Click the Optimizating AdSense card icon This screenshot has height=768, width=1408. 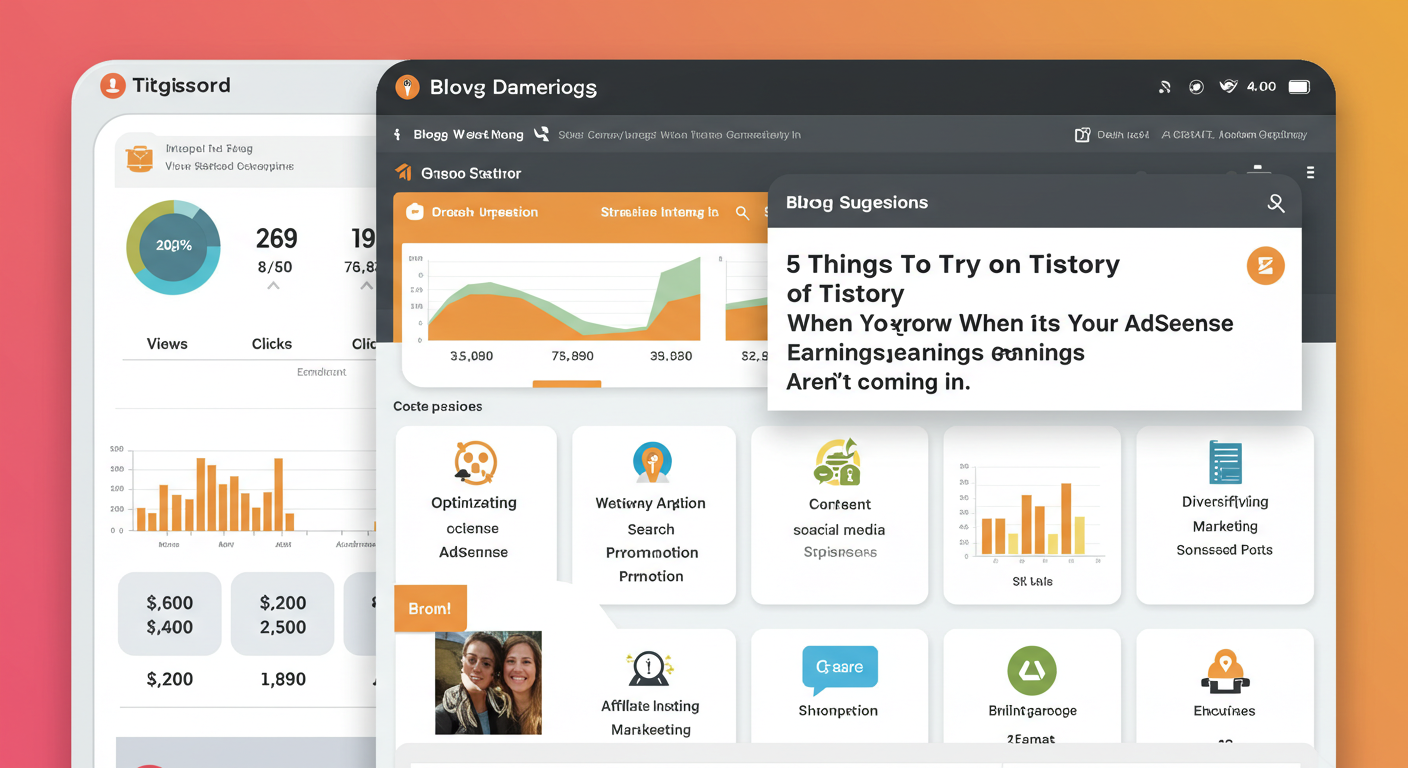tap(474, 463)
